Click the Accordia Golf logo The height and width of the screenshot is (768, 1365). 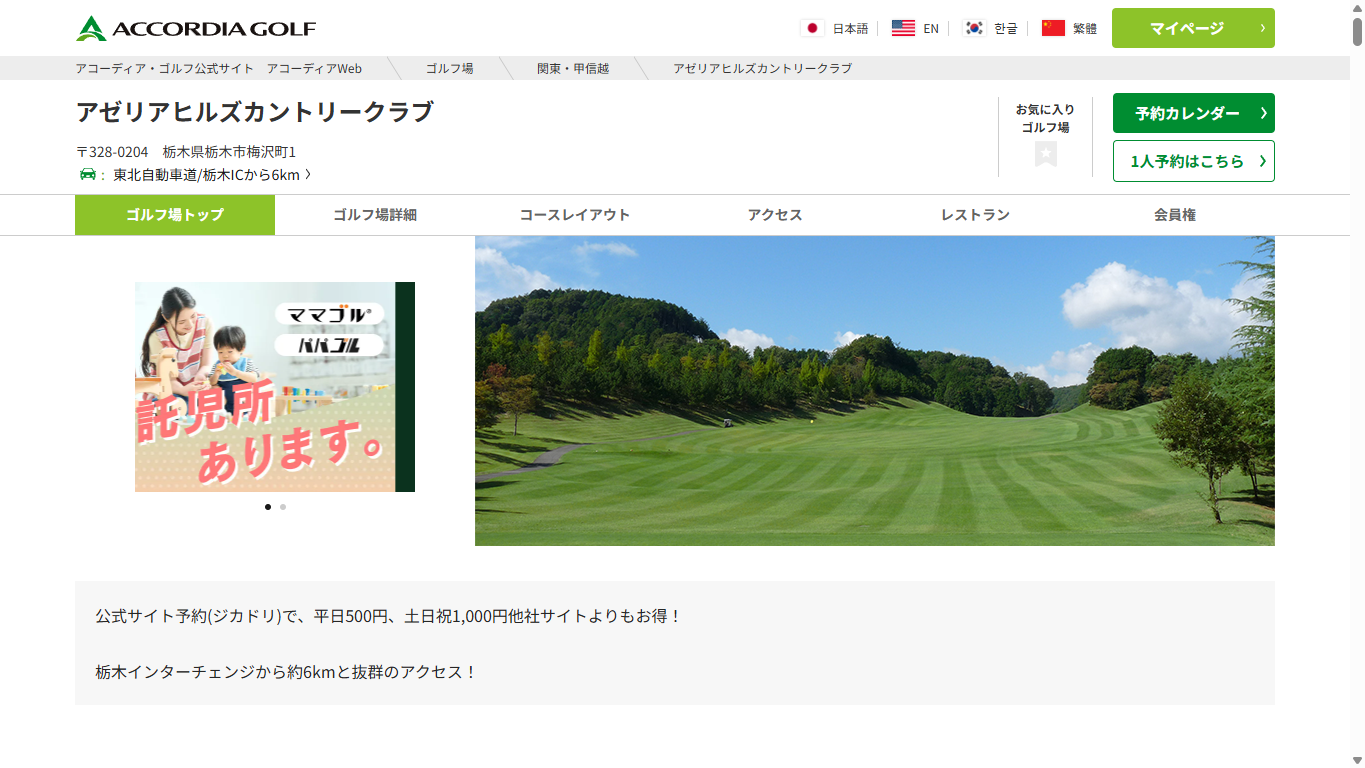point(195,28)
